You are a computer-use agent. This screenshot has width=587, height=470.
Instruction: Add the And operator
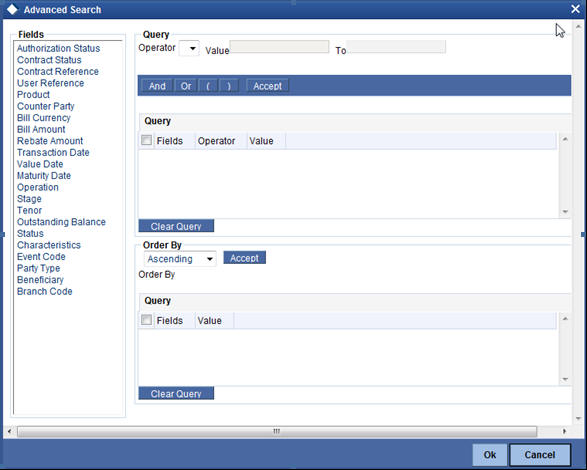[x=157, y=86]
